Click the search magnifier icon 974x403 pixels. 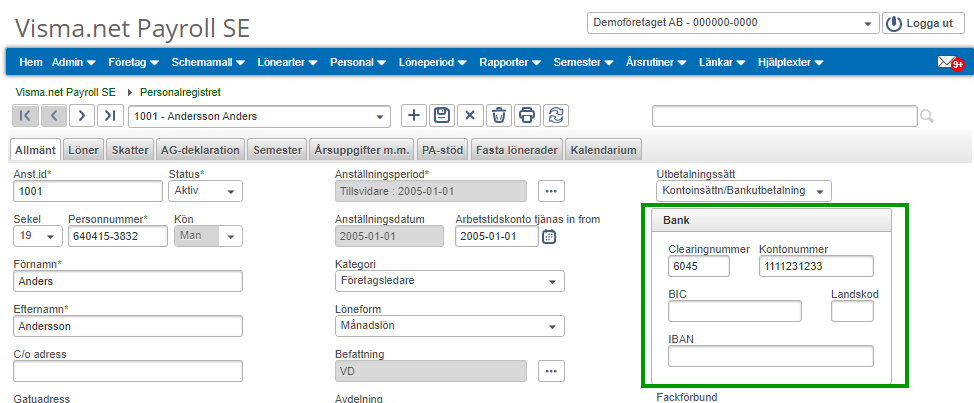[x=927, y=116]
